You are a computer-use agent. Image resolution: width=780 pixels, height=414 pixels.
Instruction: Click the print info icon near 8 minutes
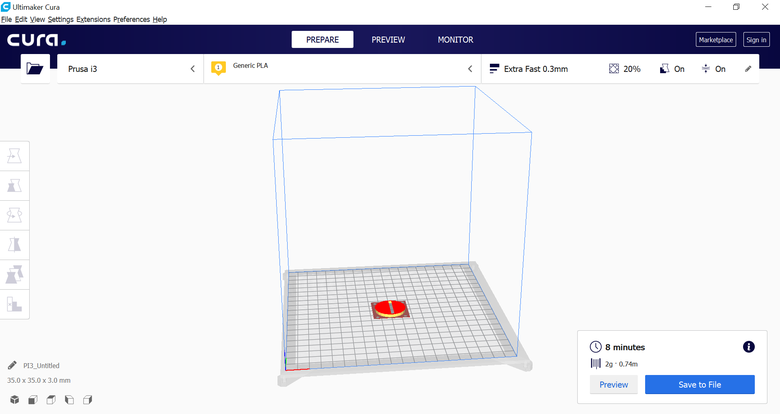[749, 347]
